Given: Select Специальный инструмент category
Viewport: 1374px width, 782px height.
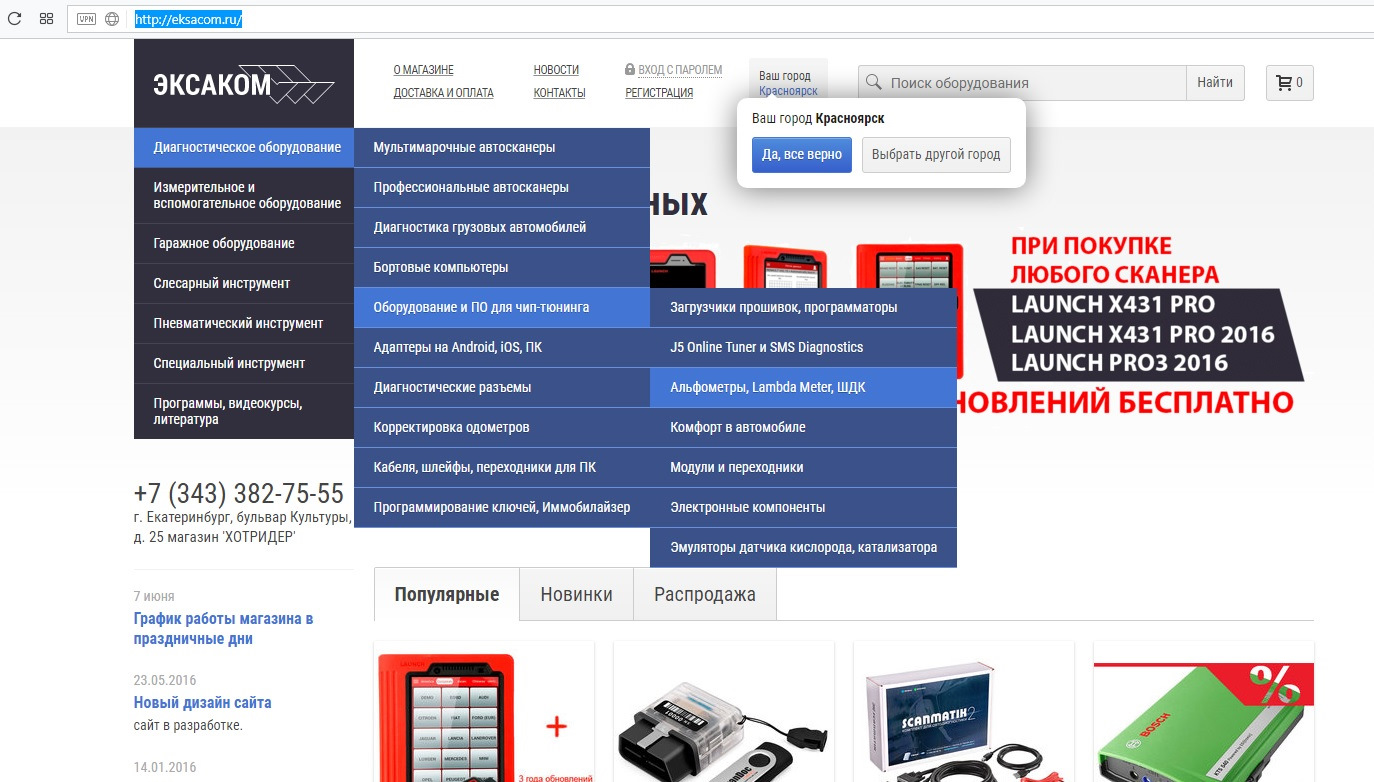Looking at the screenshot, I should (x=244, y=364).
